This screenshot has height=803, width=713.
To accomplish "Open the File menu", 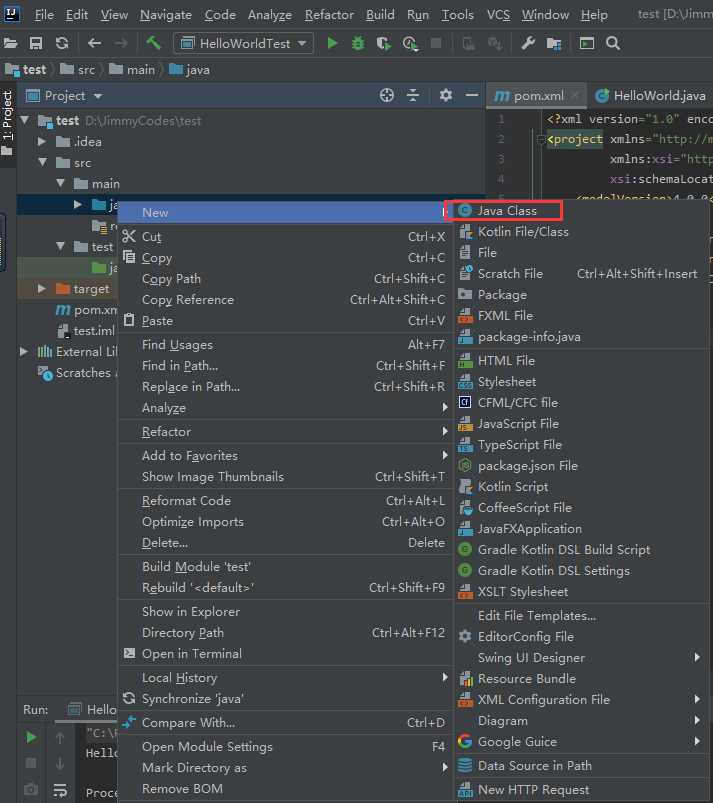I will pos(44,15).
